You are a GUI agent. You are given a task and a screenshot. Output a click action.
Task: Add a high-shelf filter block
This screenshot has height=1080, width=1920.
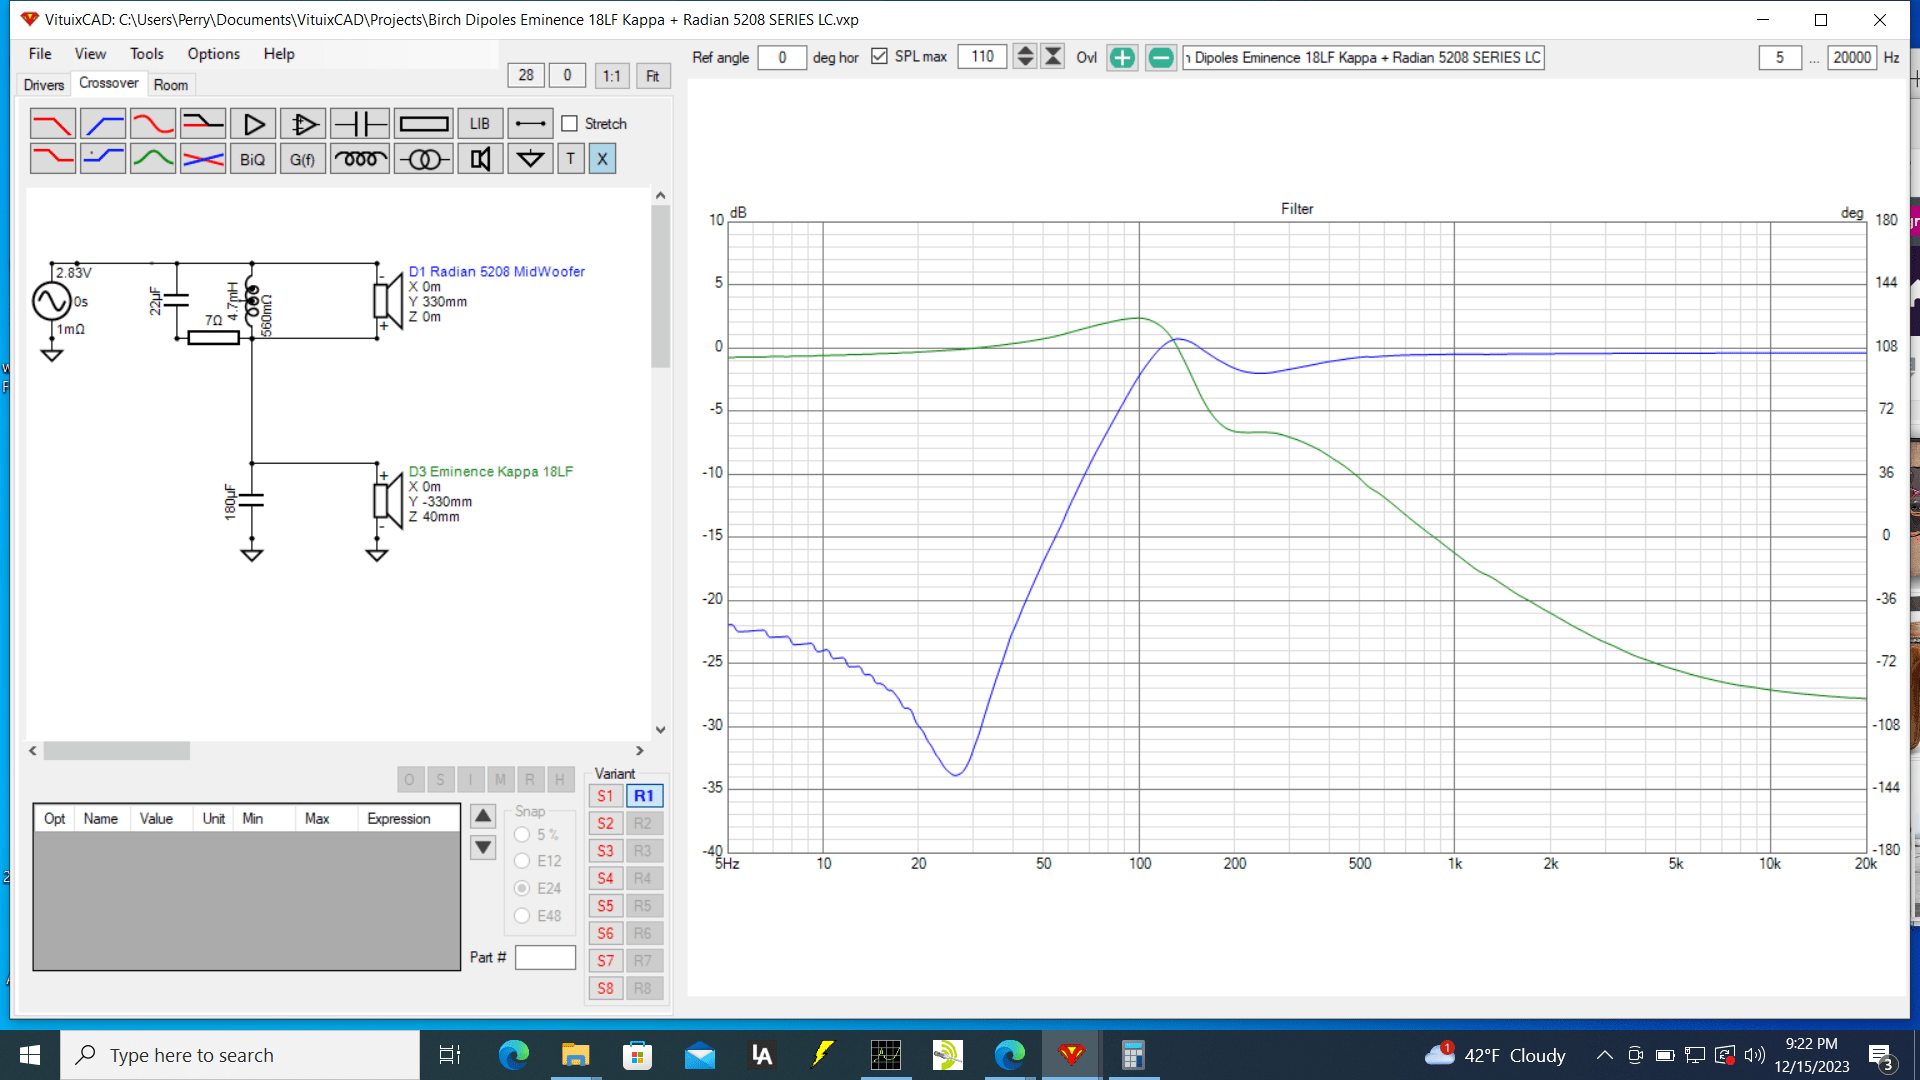pos(103,159)
